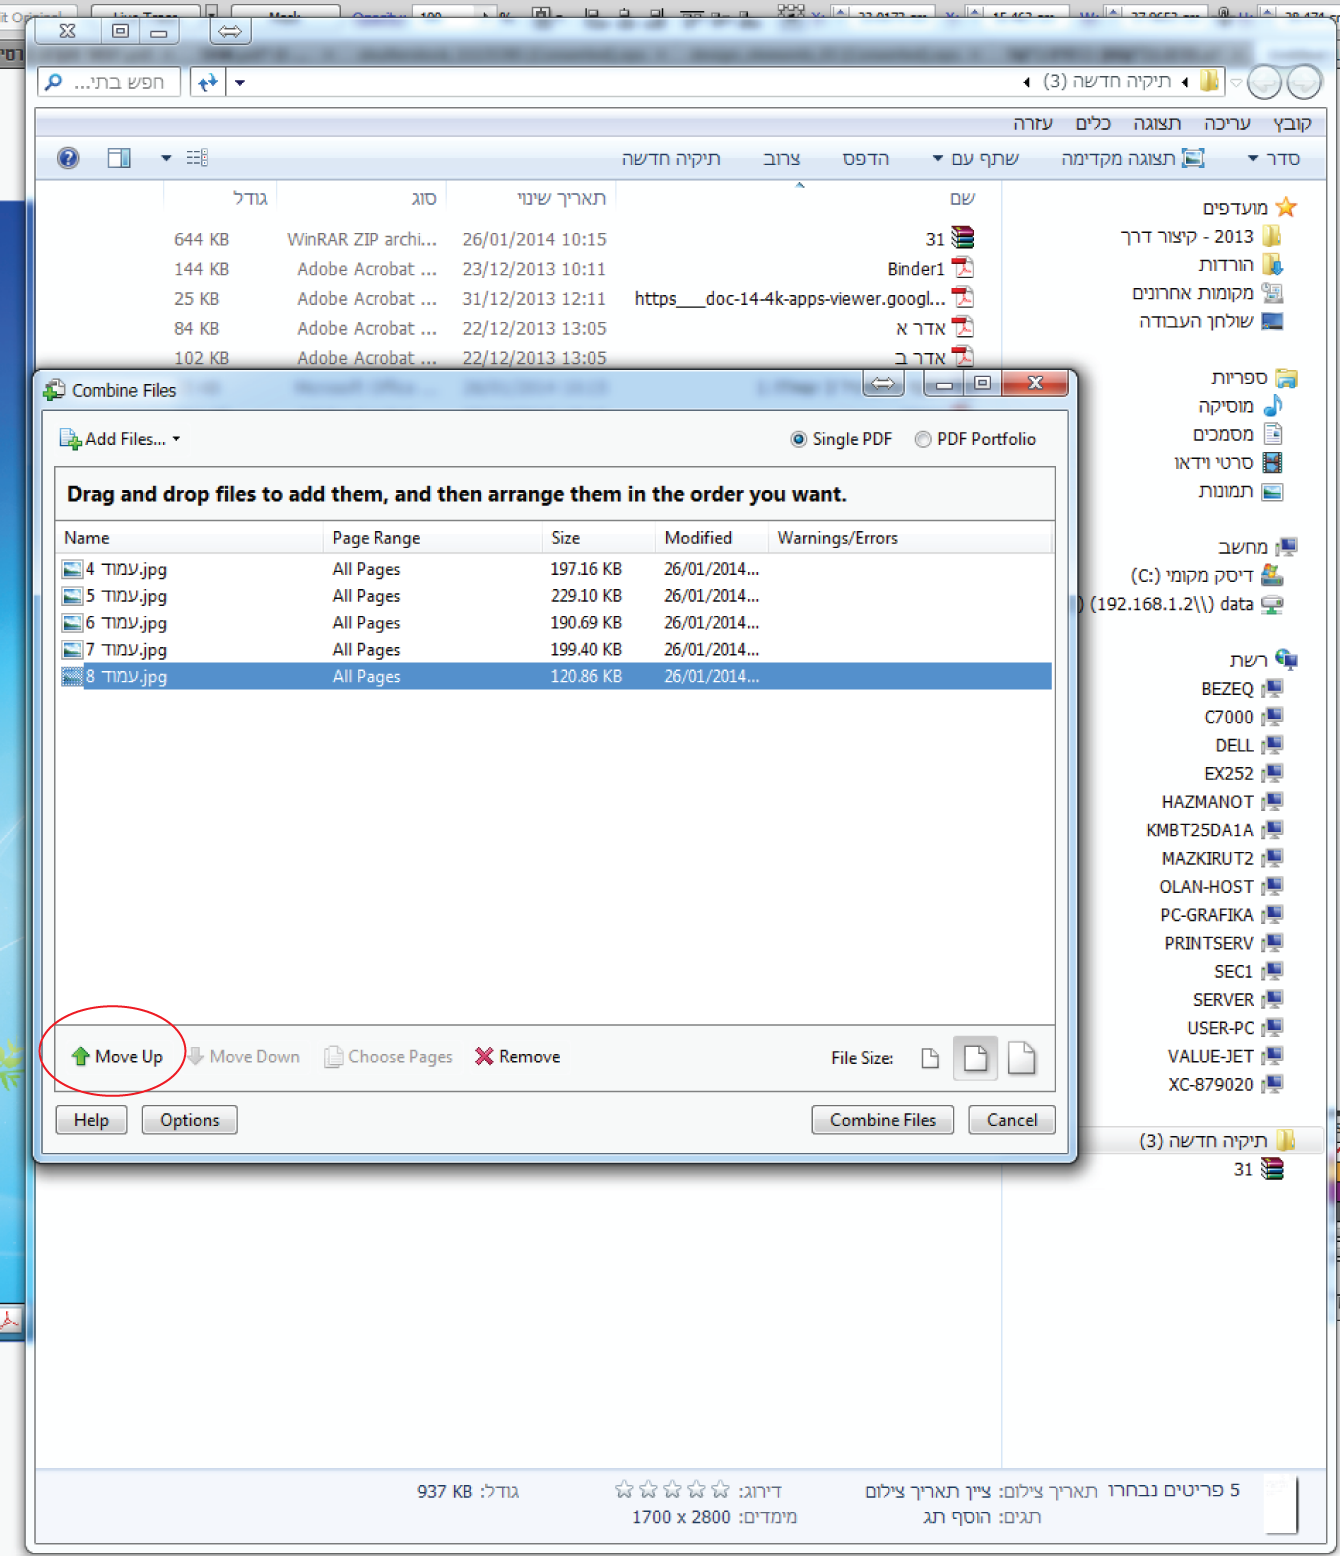The height and width of the screenshot is (1556, 1340).
Task: Click the Move Up button
Action: tap(117, 1056)
